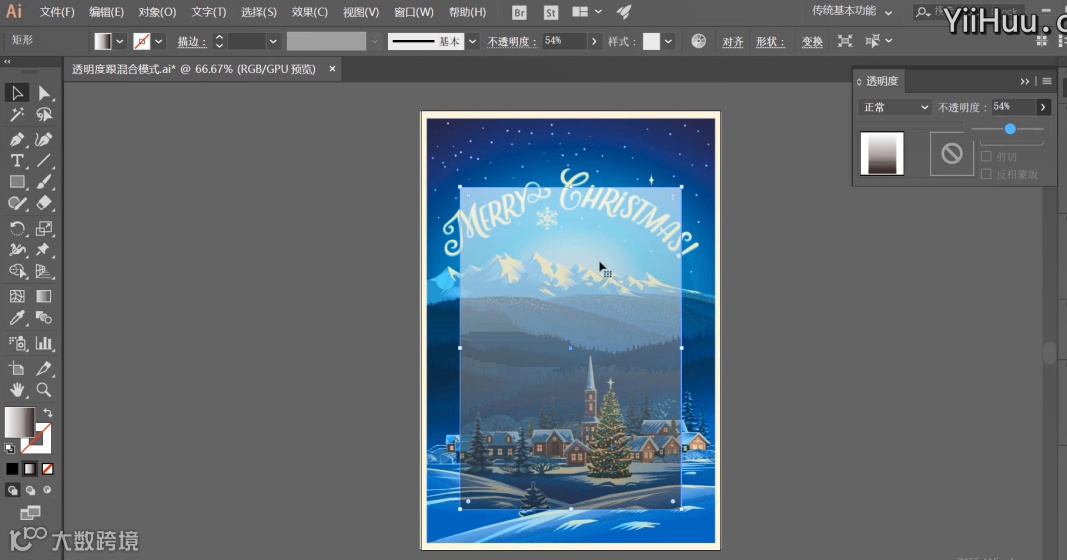Click the gradient Fill swatch in the toolbox

pos(18,422)
